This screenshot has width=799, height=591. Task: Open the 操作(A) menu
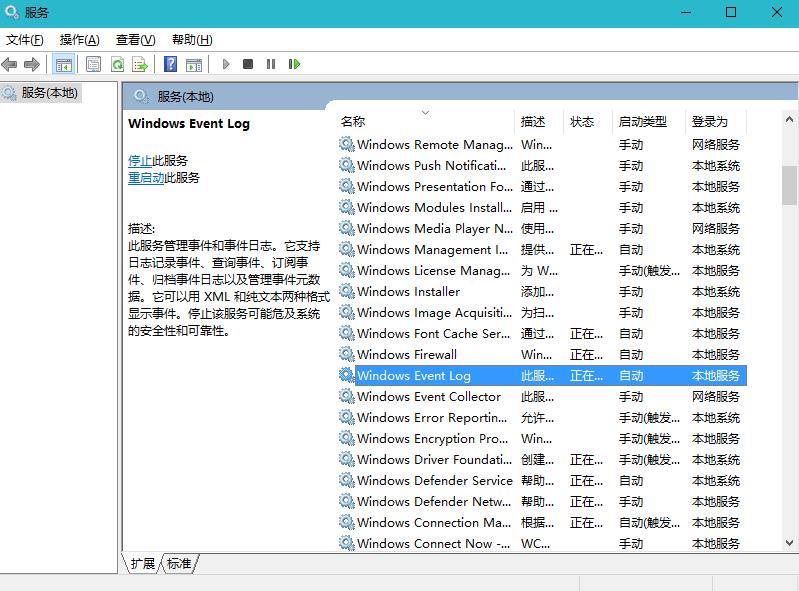coord(79,40)
